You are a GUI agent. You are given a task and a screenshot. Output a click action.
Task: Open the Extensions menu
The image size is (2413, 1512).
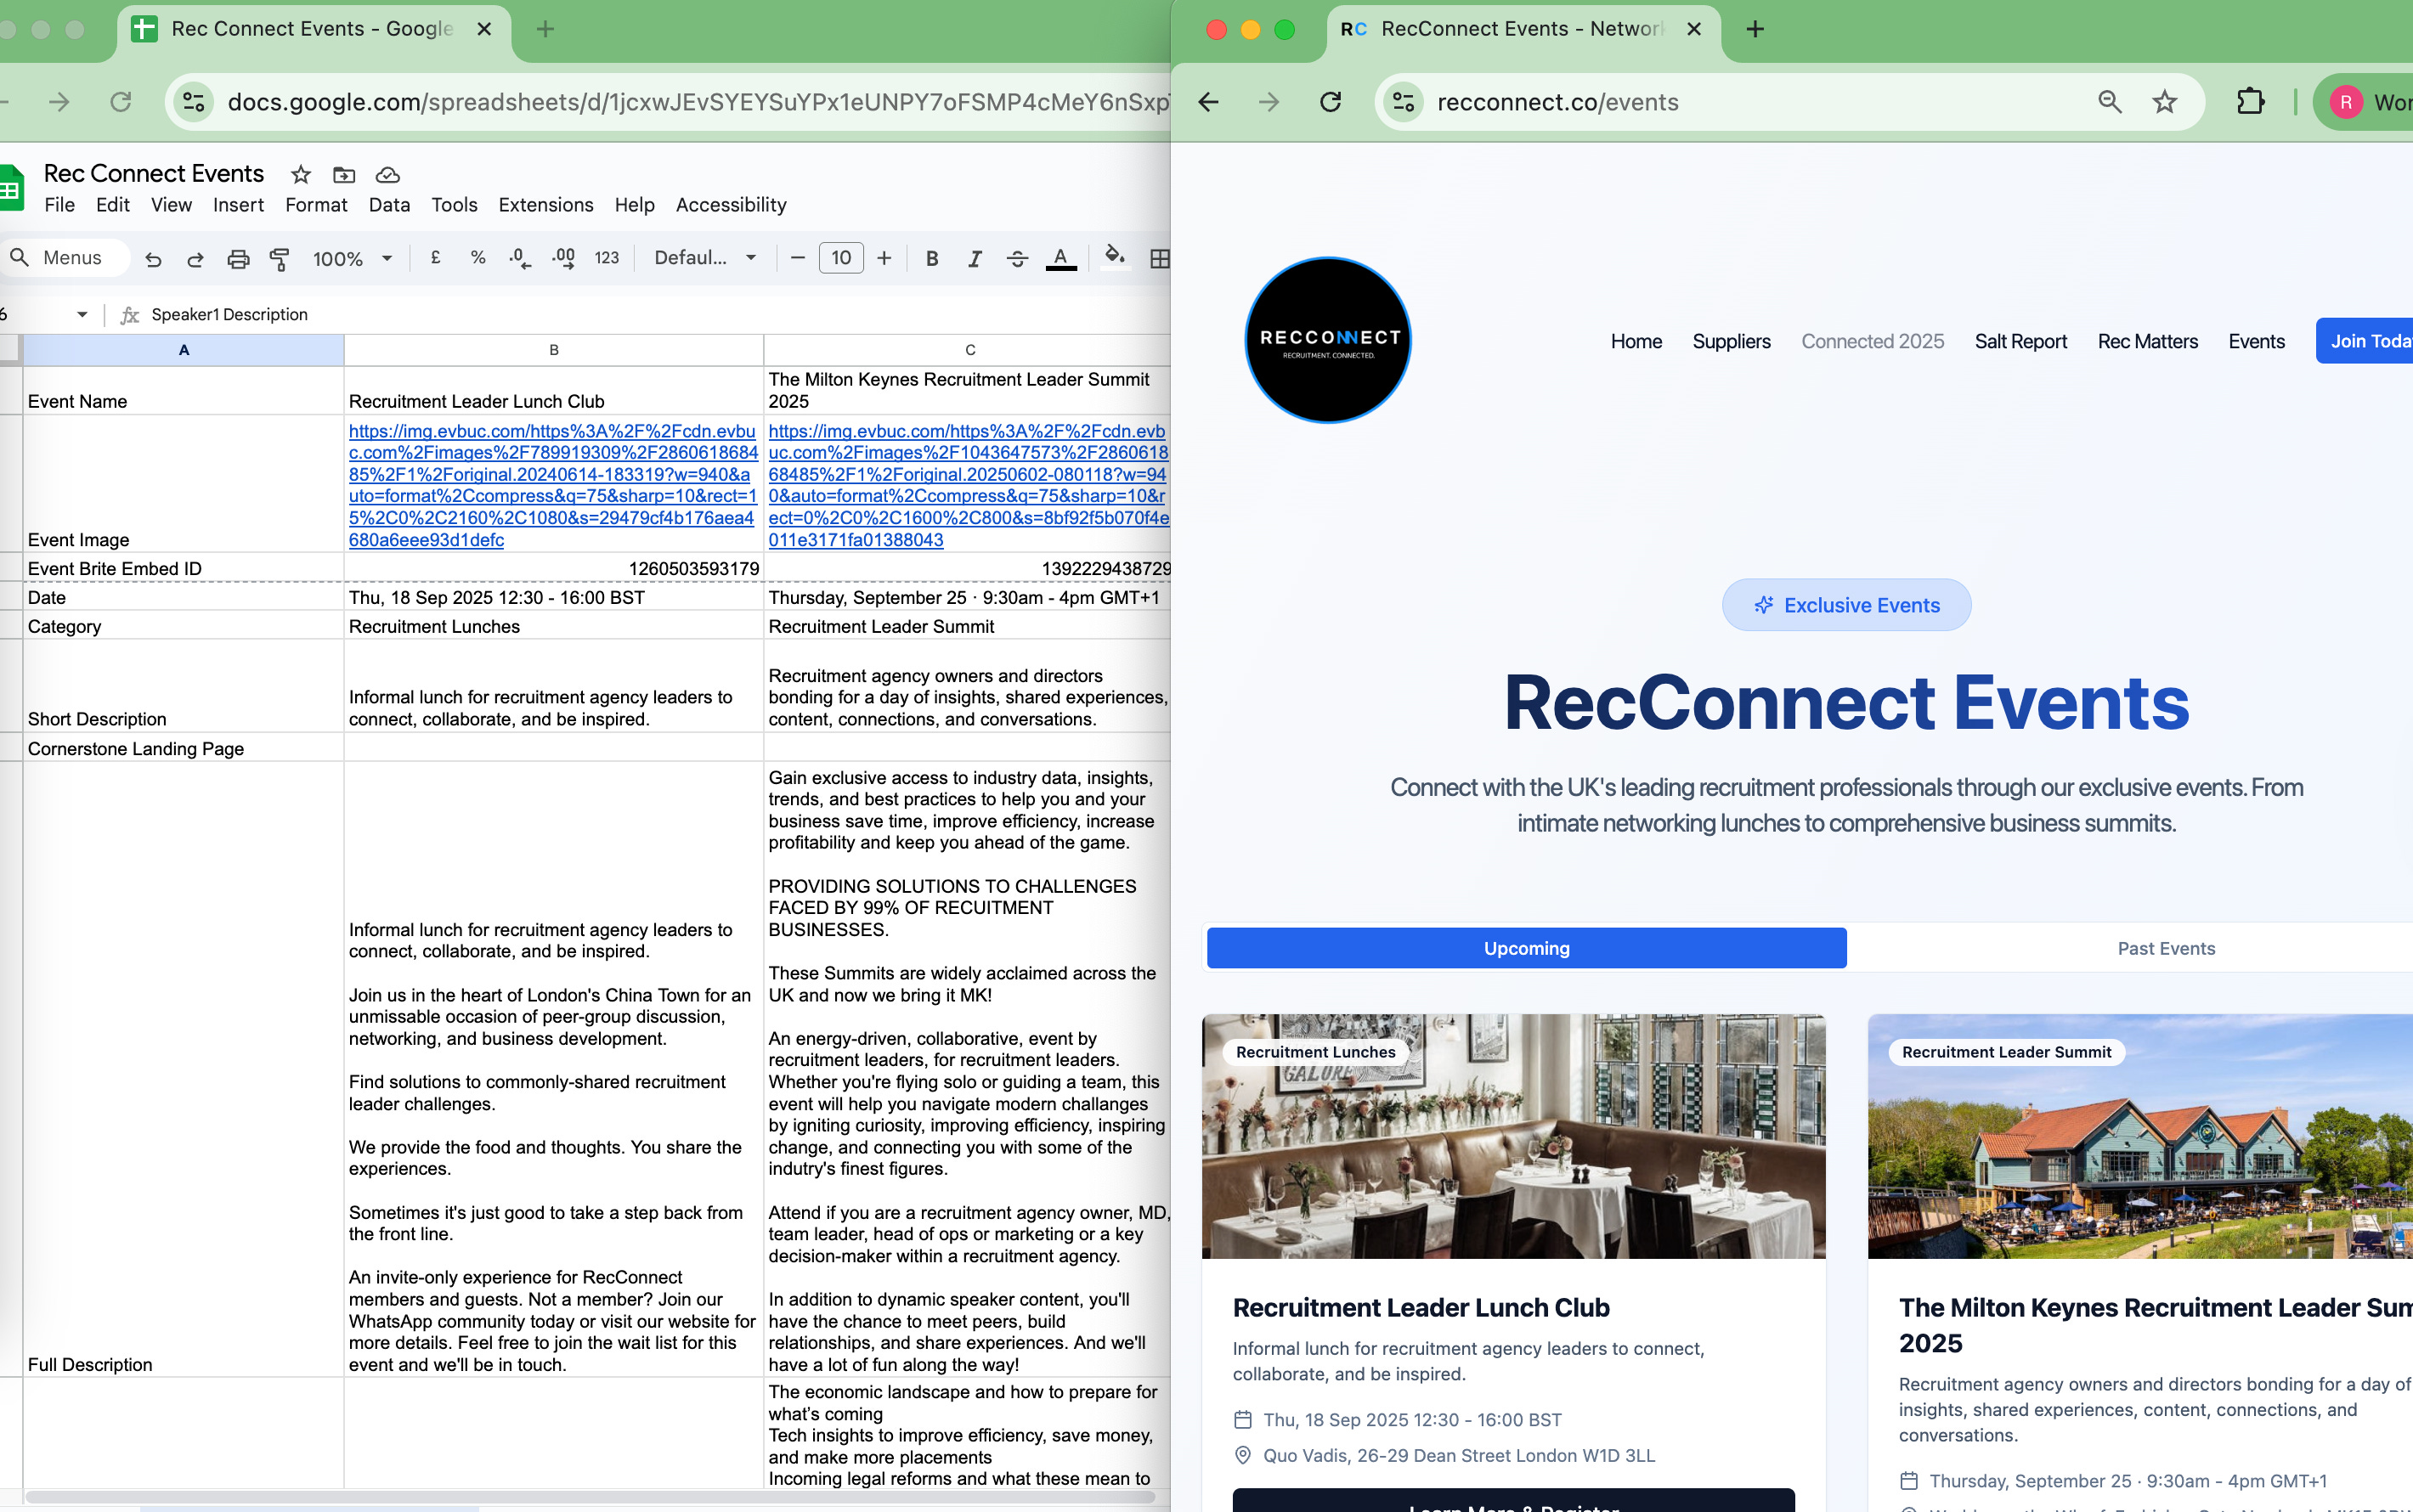(545, 205)
